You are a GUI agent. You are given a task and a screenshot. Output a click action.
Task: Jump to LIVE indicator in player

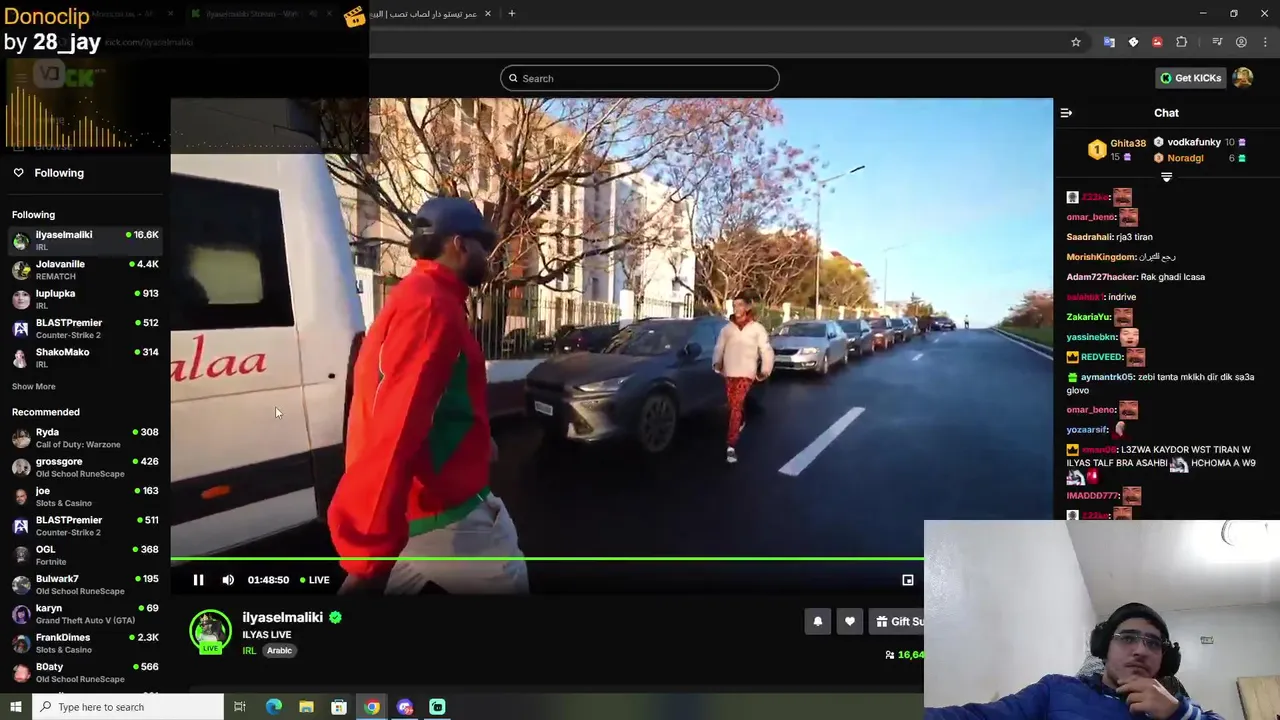click(315, 580)
